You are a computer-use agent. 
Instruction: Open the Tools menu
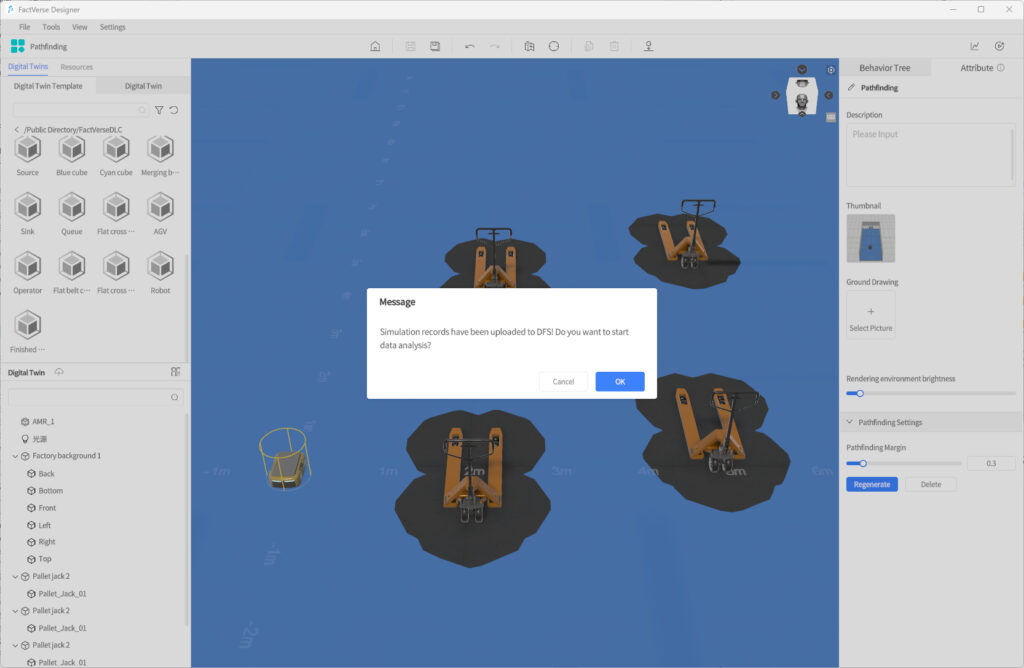[x=51, y=27]
